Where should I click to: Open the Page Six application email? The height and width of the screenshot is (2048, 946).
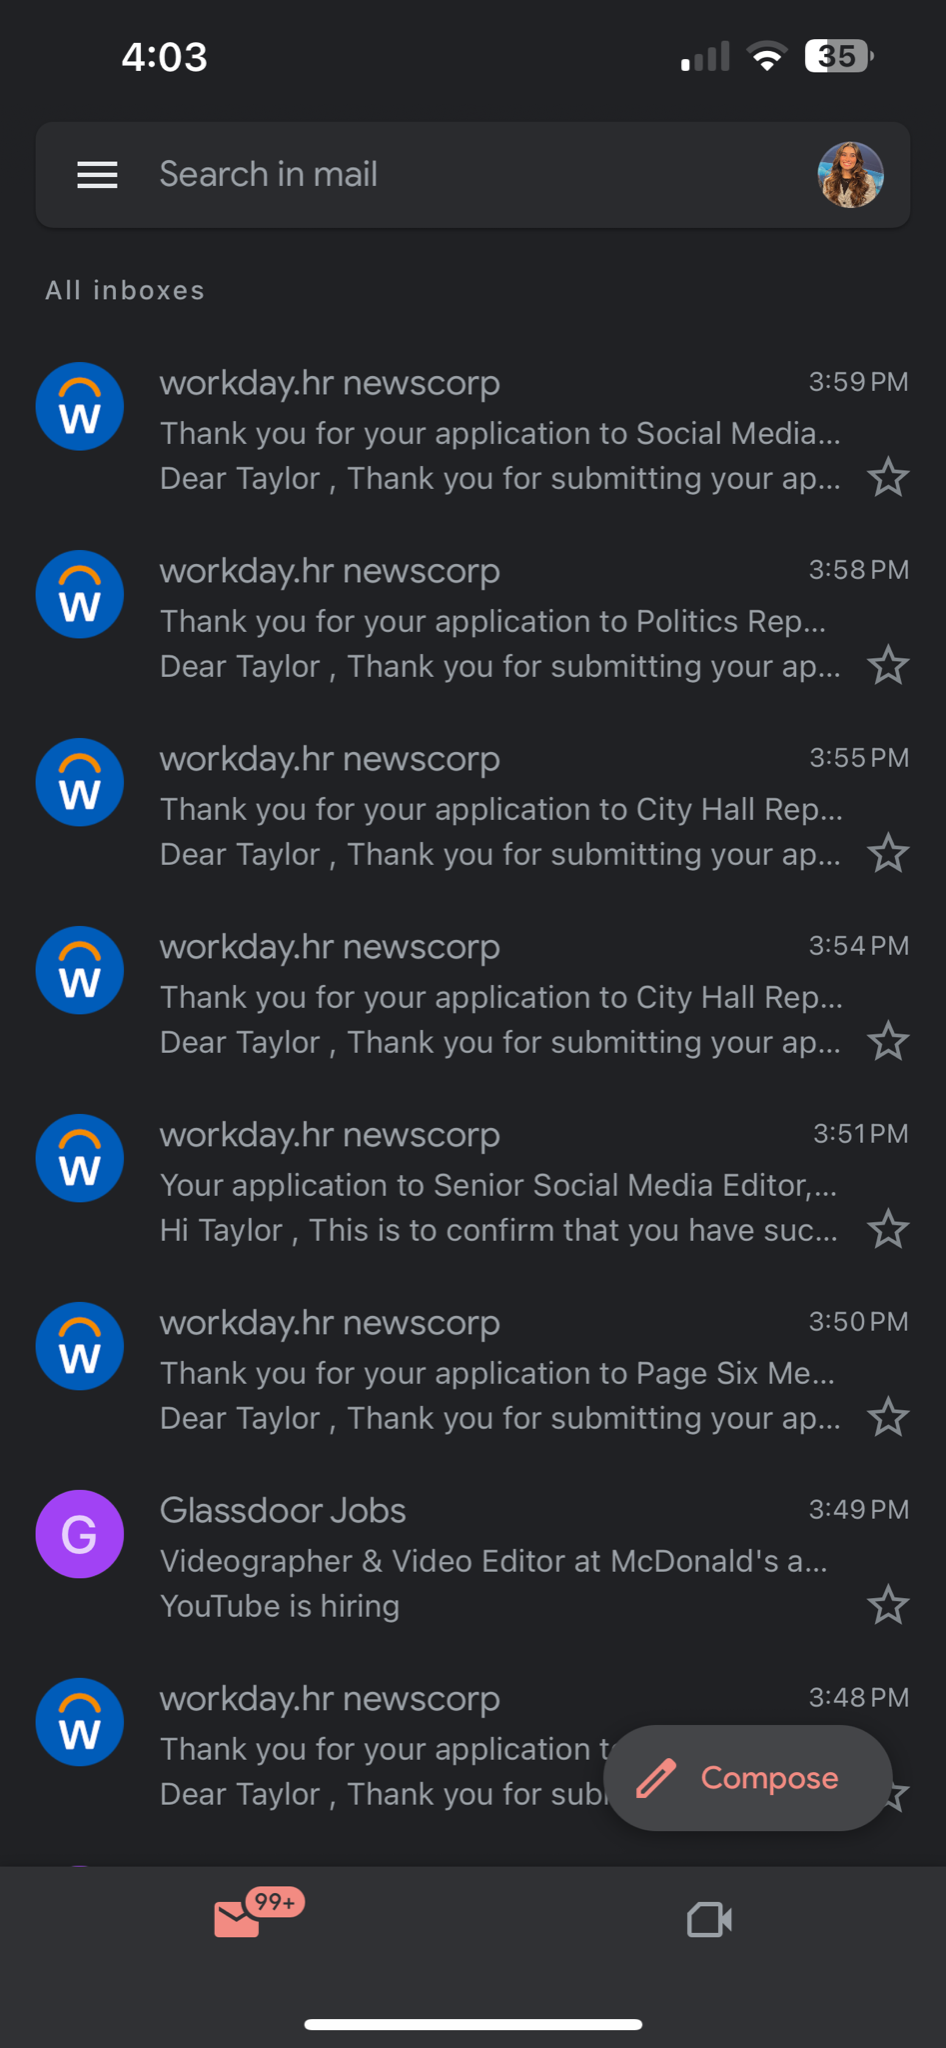pos(490,1372)
